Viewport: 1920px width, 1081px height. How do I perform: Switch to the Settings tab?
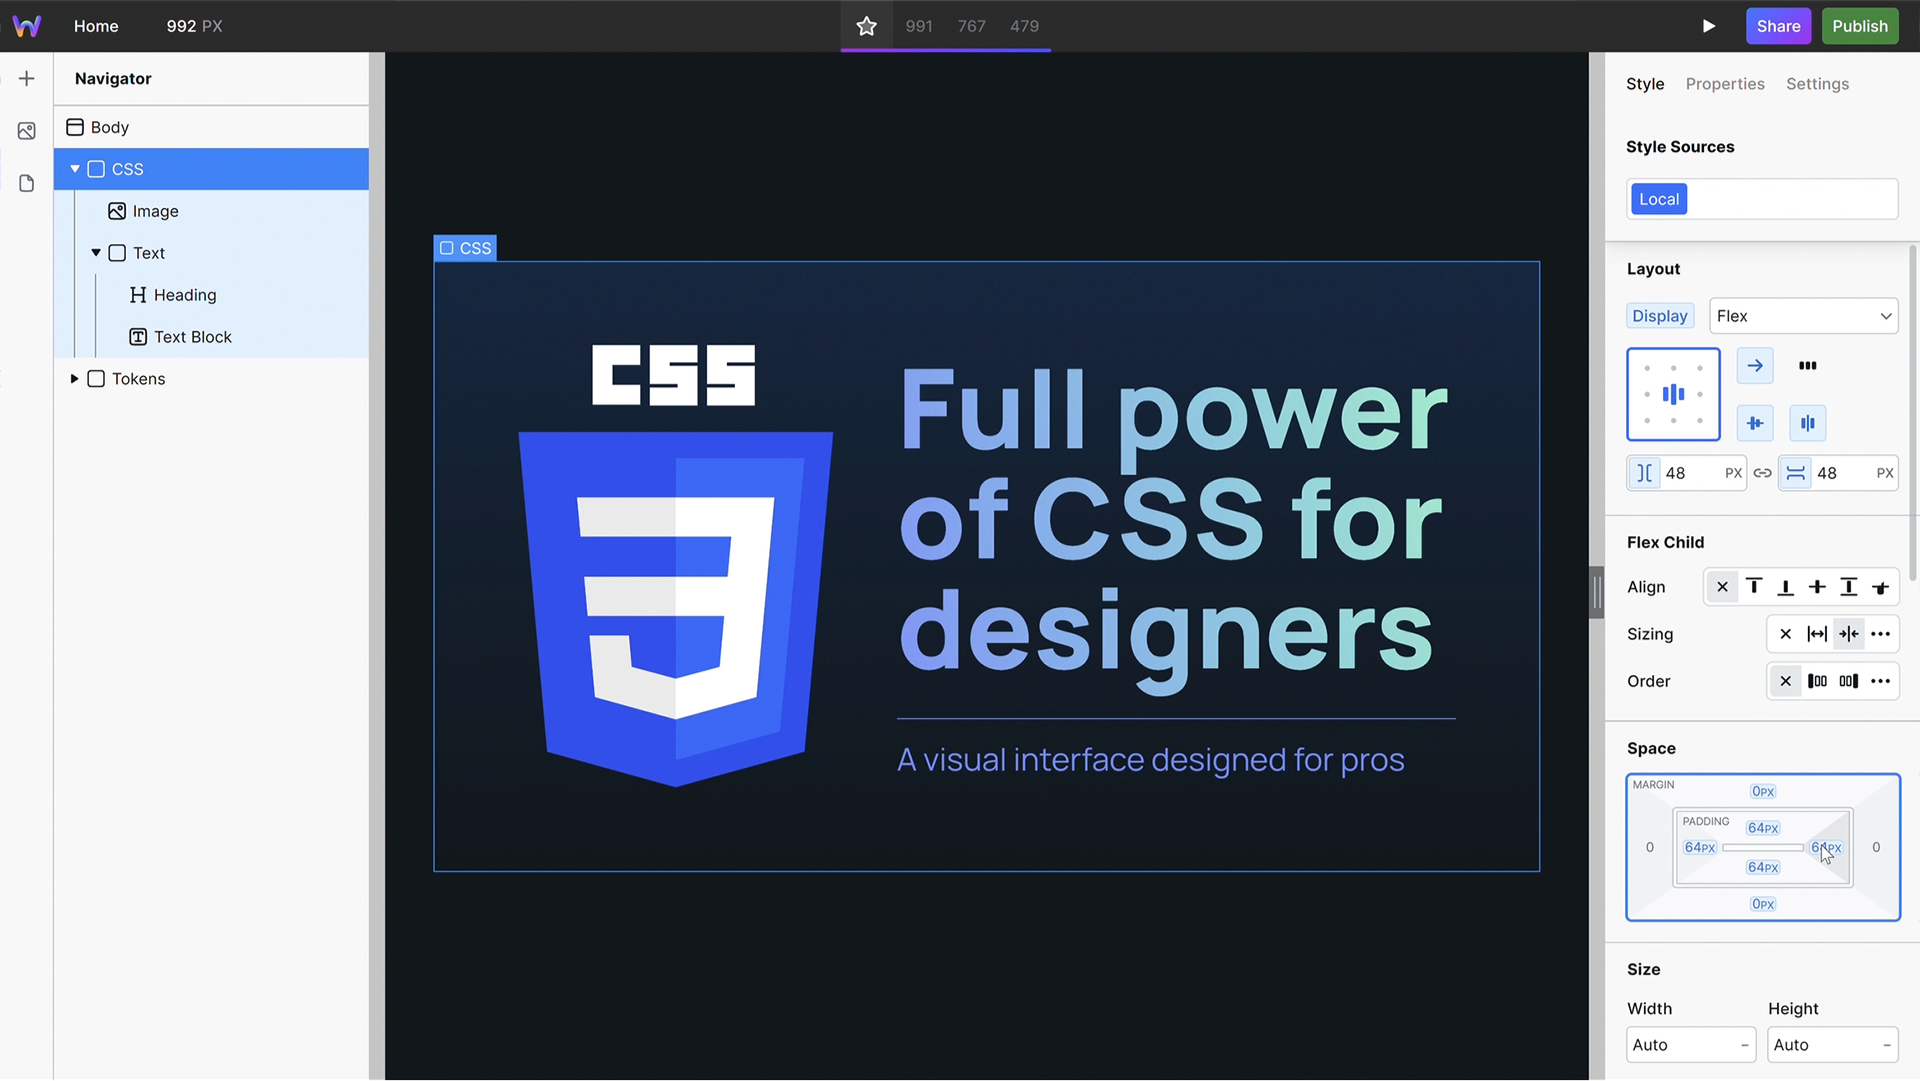point(1817,84)
